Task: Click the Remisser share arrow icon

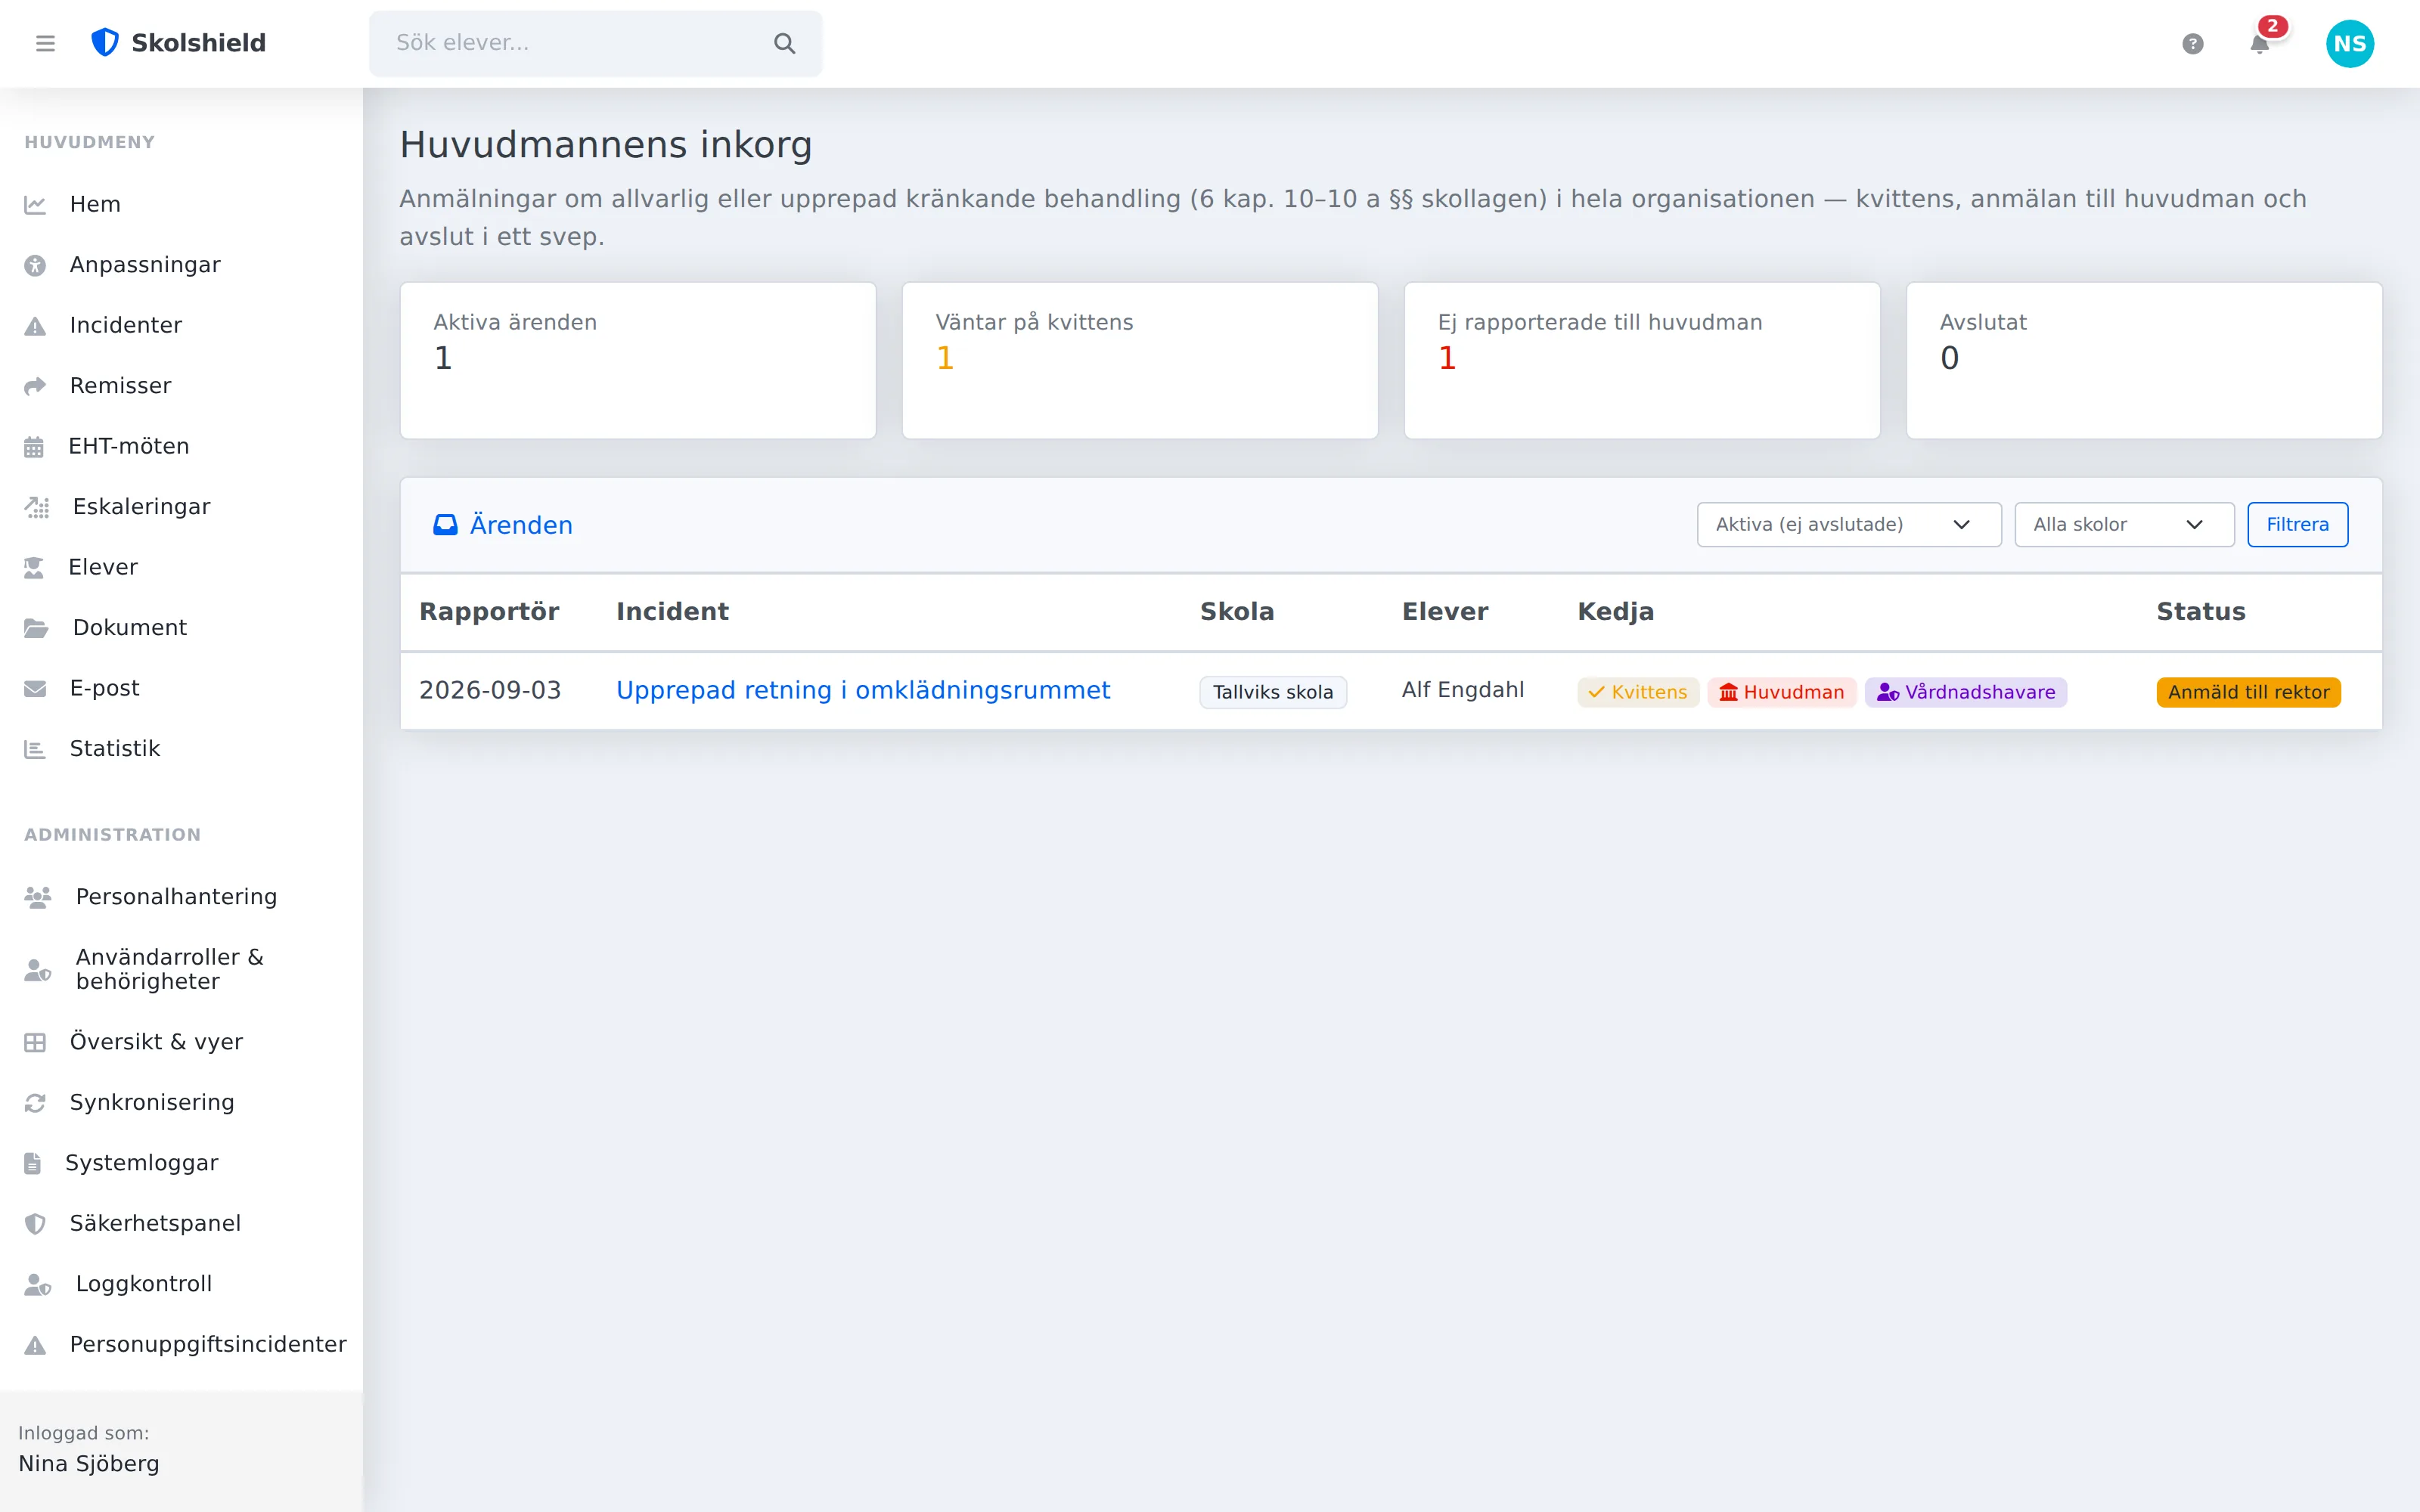Action: point(35,386)
